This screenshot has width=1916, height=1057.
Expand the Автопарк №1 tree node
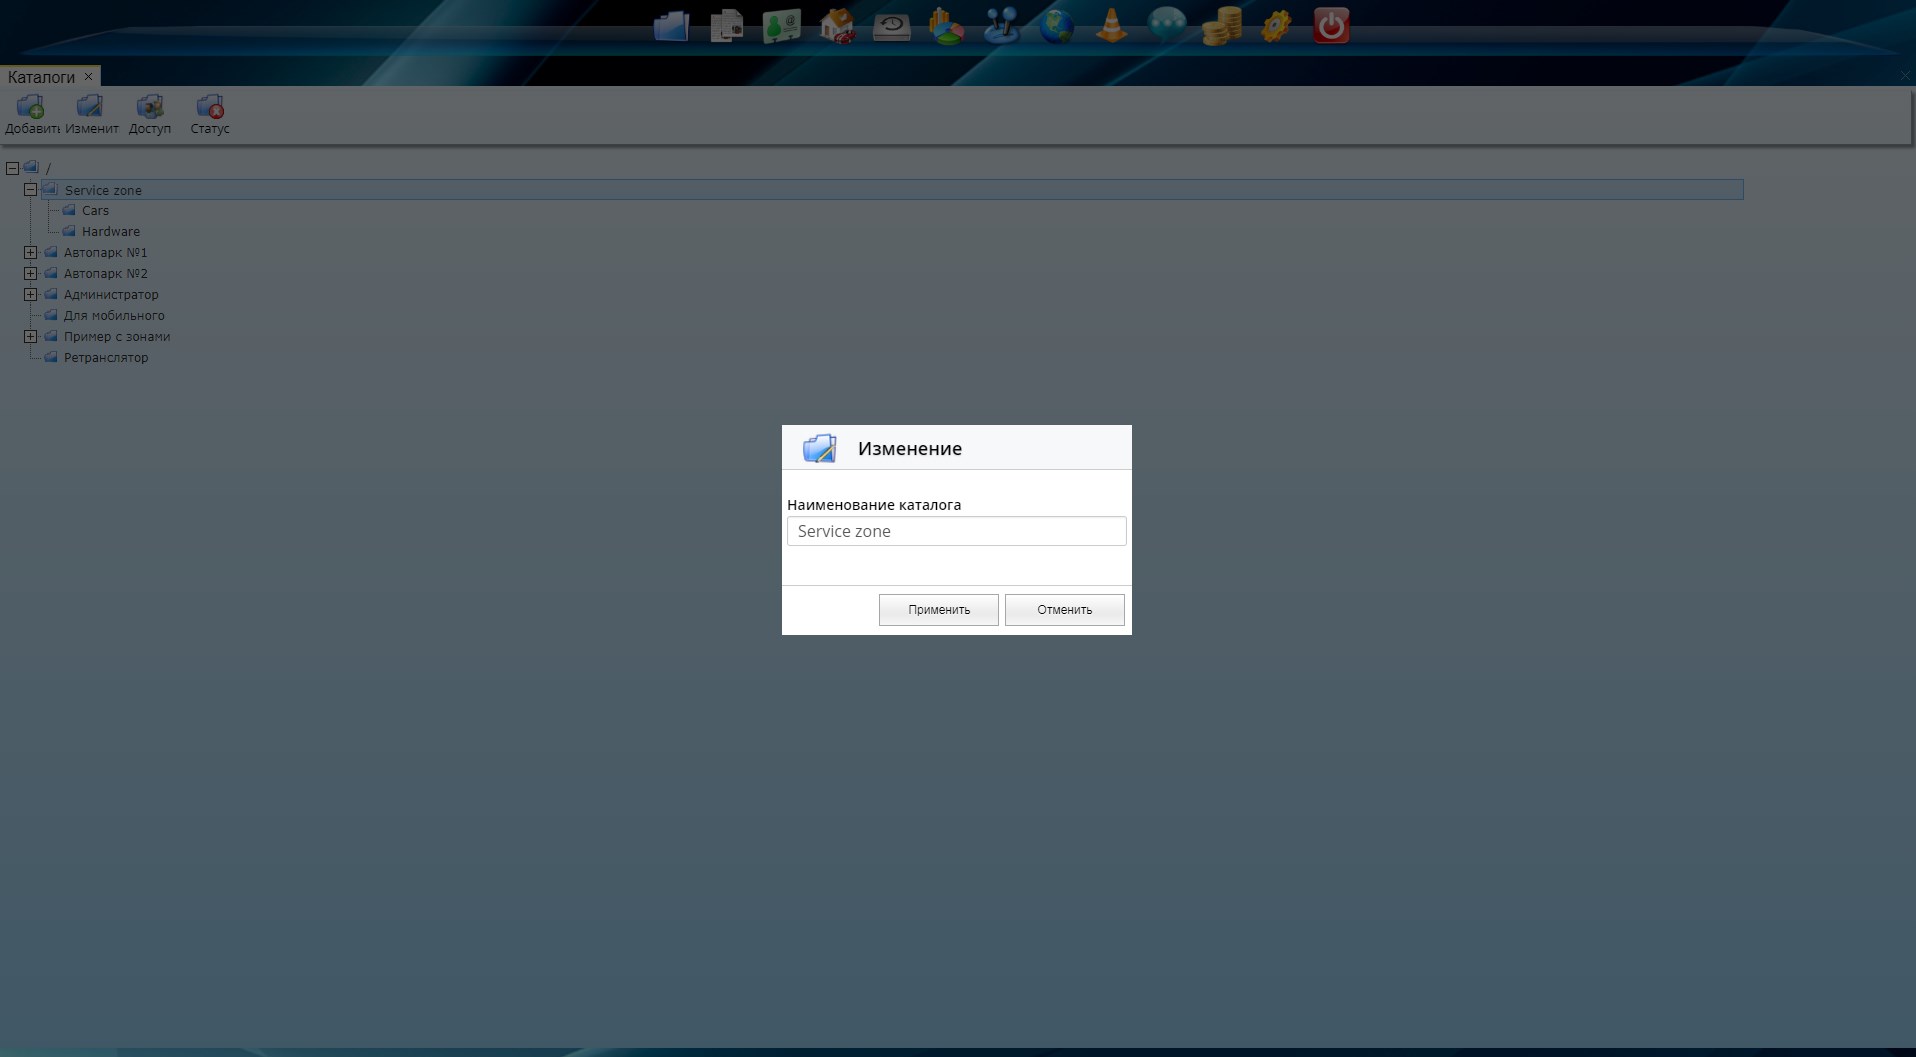tap(31, 253)
